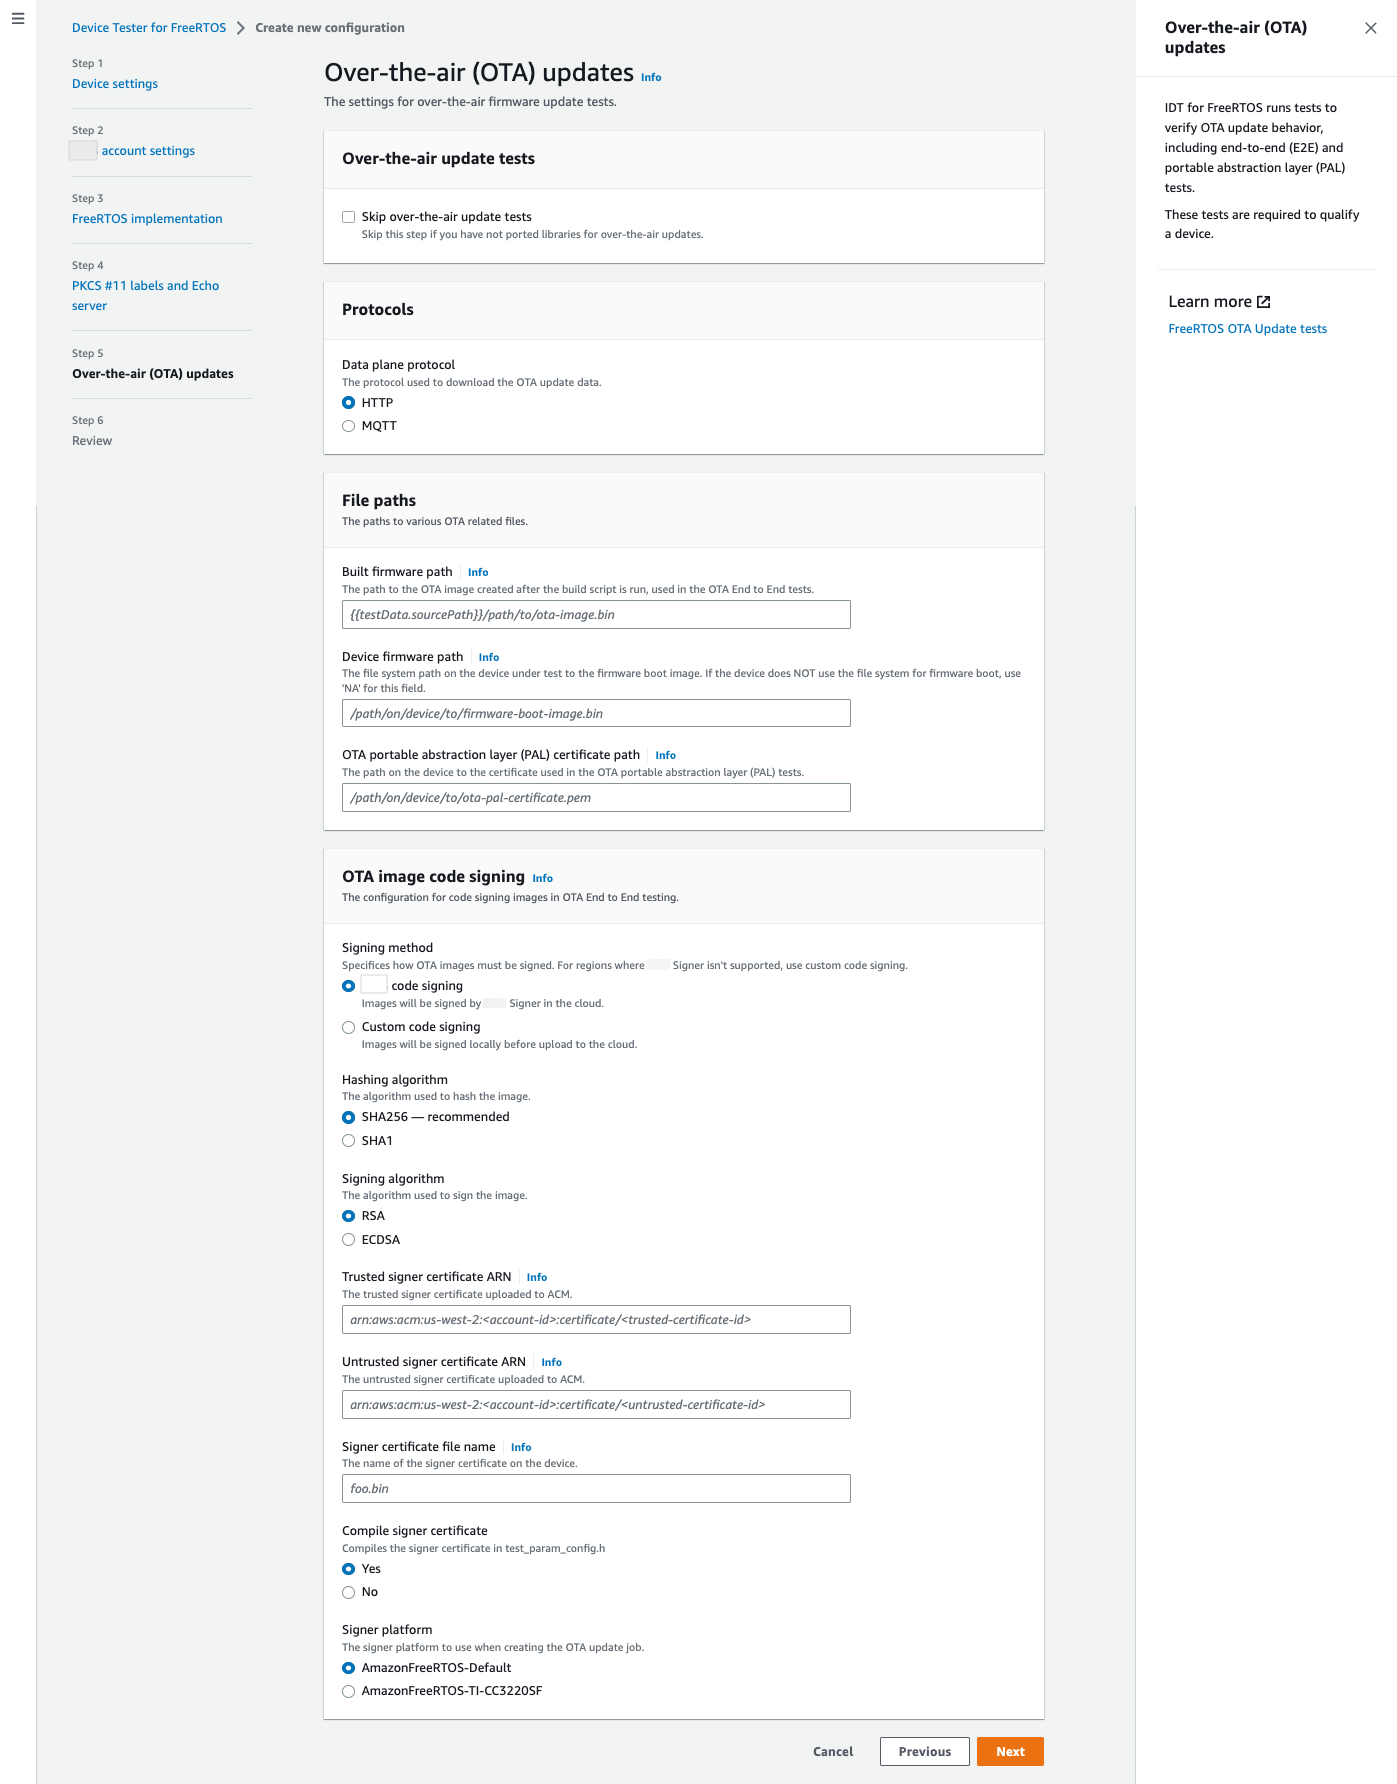Open Info for Trusted signer certificate ARN
This screenshot has height=1784, width=1397.
pyautogui.click(x=536, y=1278)
